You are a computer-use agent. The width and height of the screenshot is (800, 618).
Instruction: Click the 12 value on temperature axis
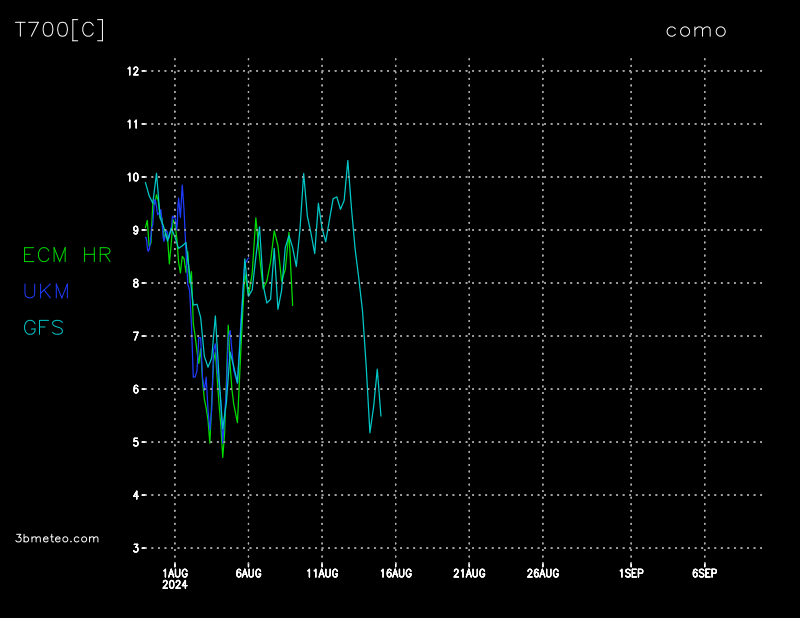tap(132, 71)
